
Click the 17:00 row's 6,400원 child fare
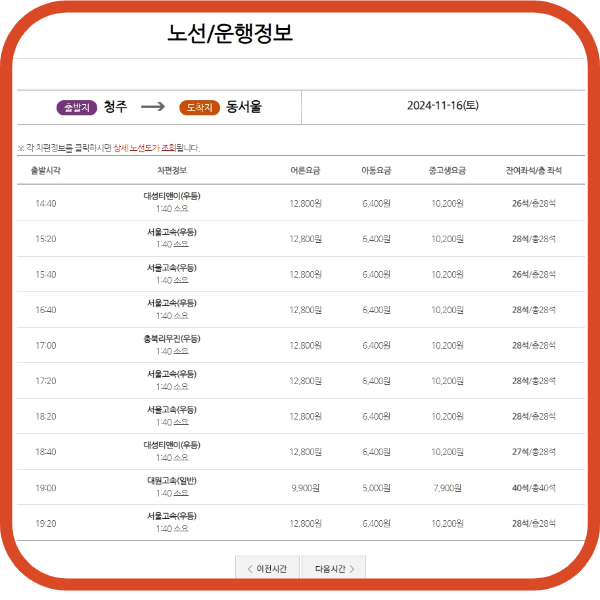(376, 345)
